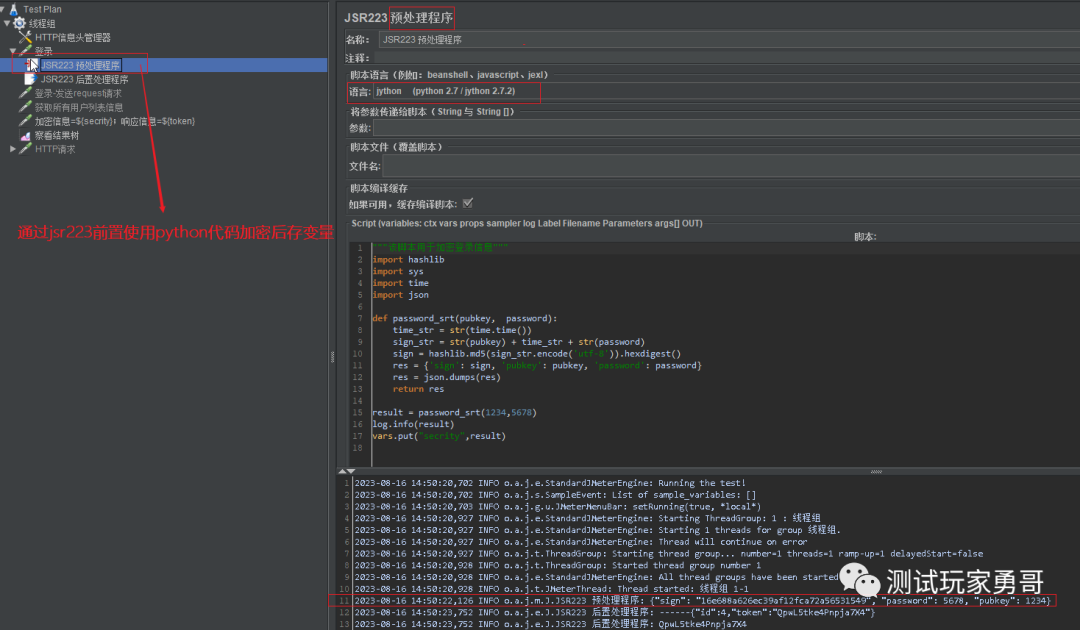Viewport: 1080px width, 630px height.
Task: Collapse the Test Plan tree node
Action: (x=3, y=10)
